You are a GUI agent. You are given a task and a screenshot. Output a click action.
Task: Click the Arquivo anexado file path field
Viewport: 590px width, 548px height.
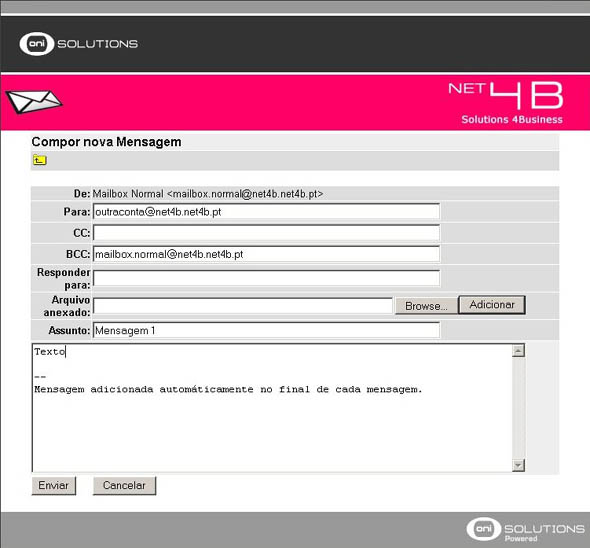pos(243,306)
